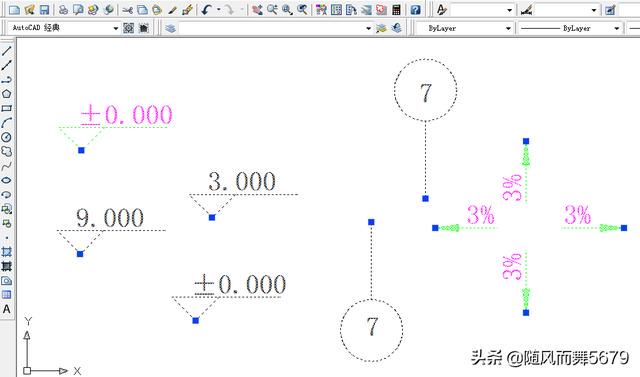Click the blue grip below 3.000 marker

[212, 217]
